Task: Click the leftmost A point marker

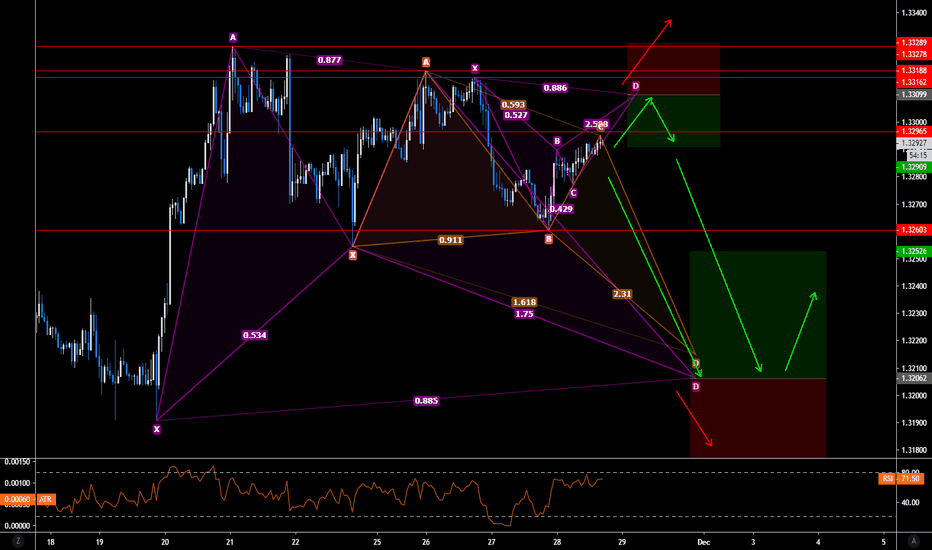Action: click(233, 37)
